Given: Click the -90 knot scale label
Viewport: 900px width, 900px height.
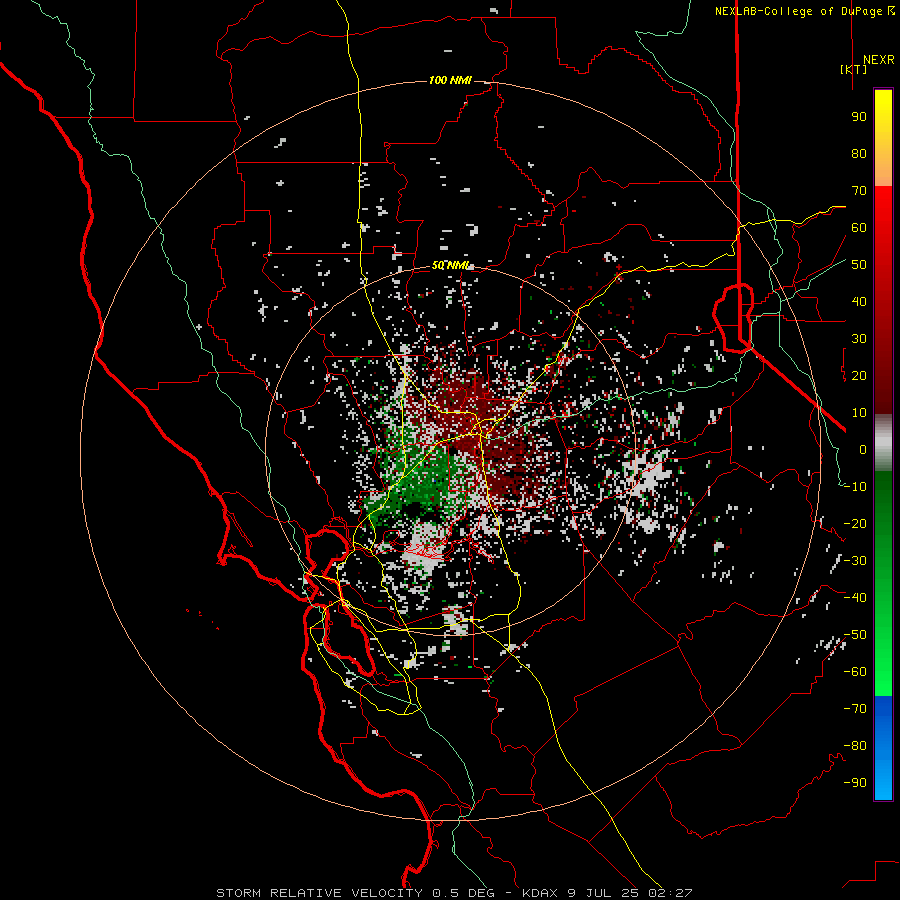Looking at the screenshot, I should [855, 783].
